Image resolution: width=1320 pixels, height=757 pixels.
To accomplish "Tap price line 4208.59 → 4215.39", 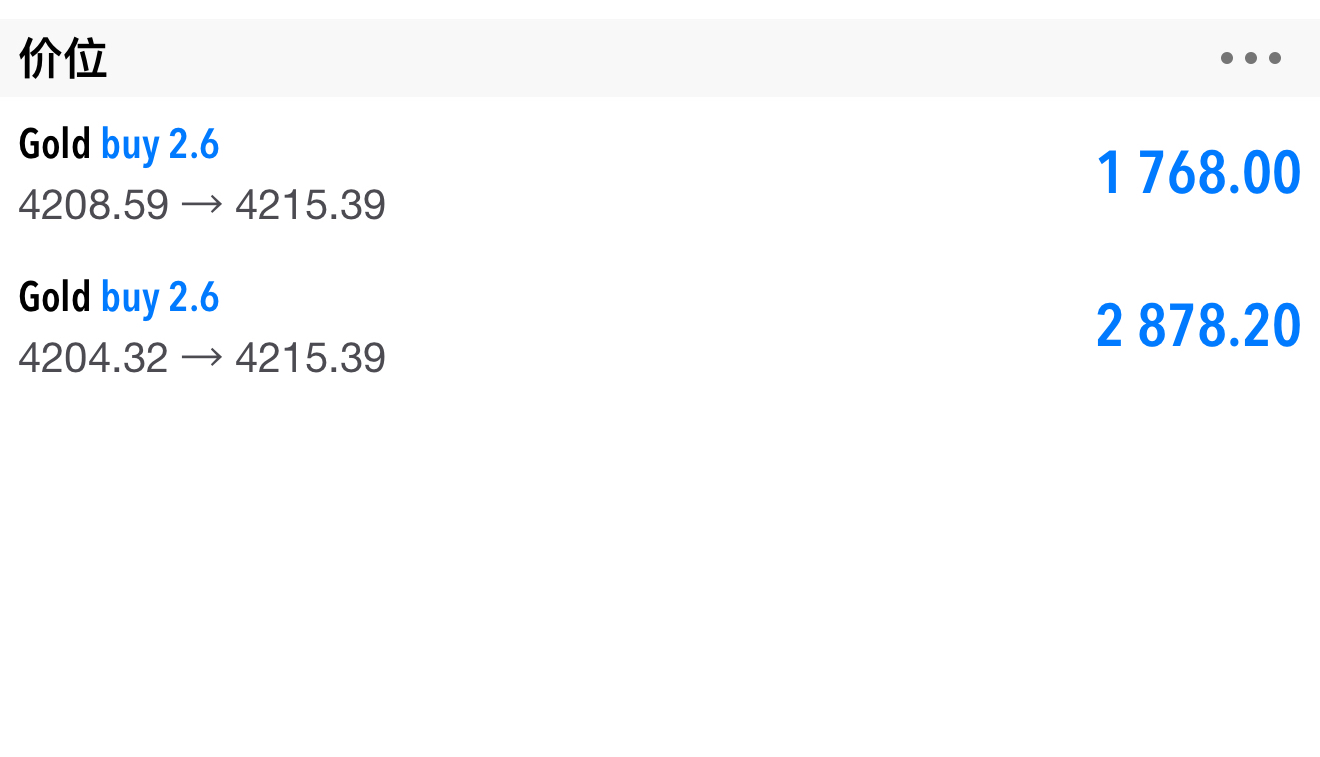I will coord(202,205).
